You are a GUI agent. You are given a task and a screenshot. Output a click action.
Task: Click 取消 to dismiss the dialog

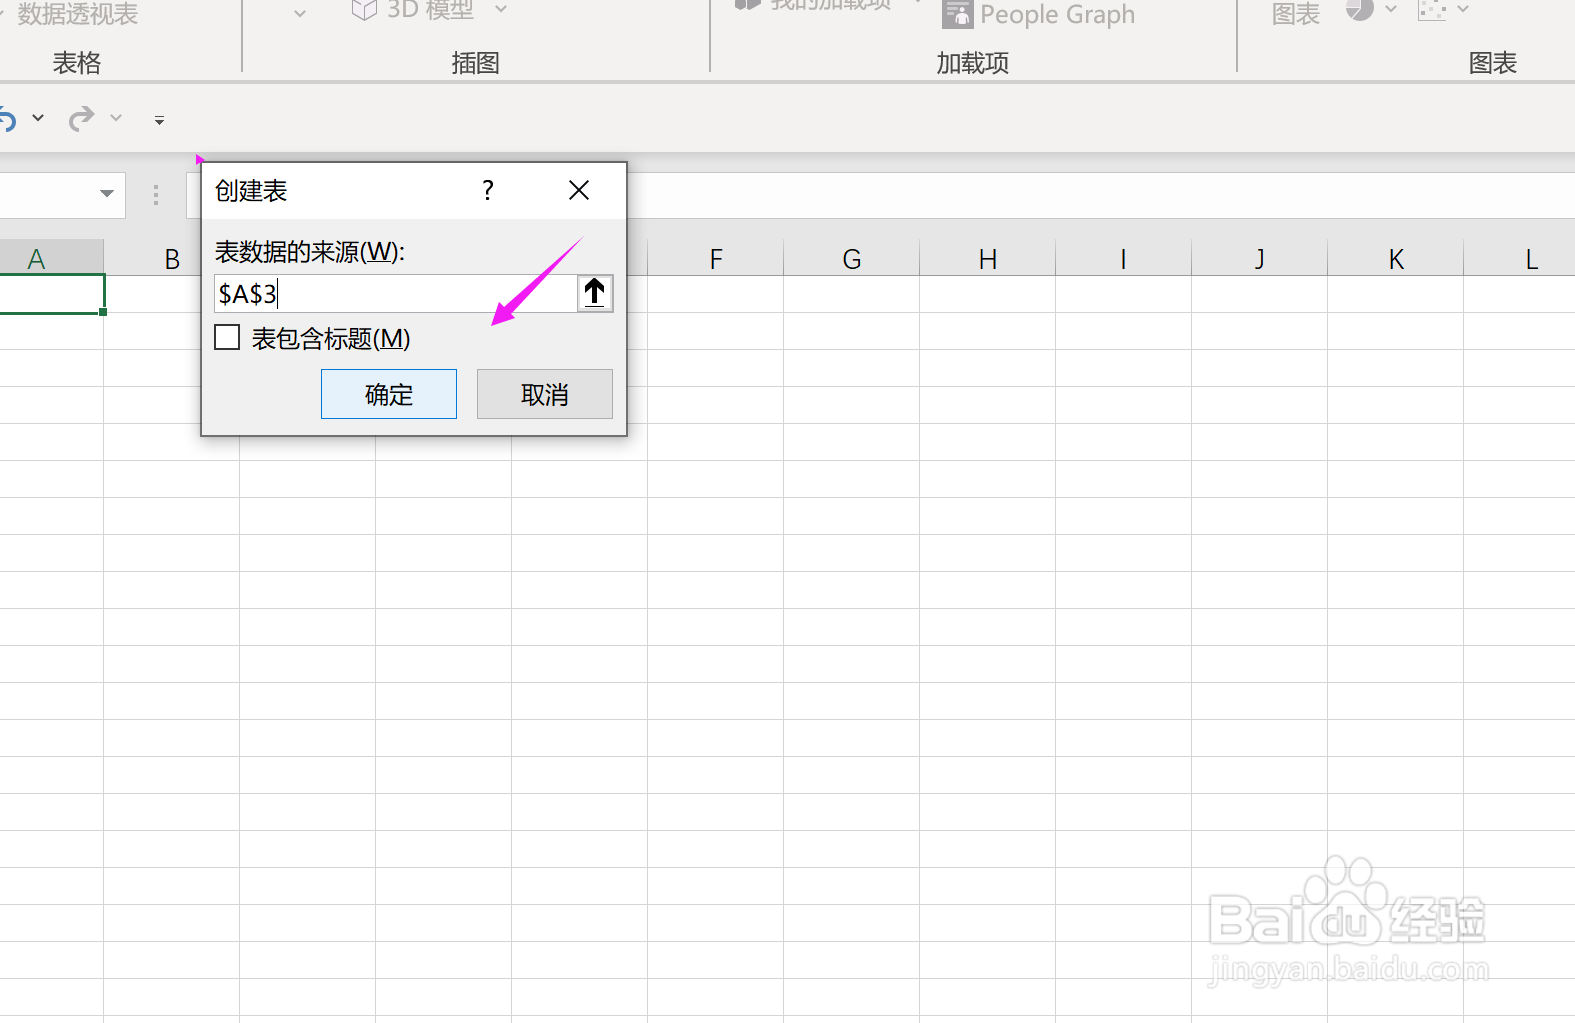545,394
